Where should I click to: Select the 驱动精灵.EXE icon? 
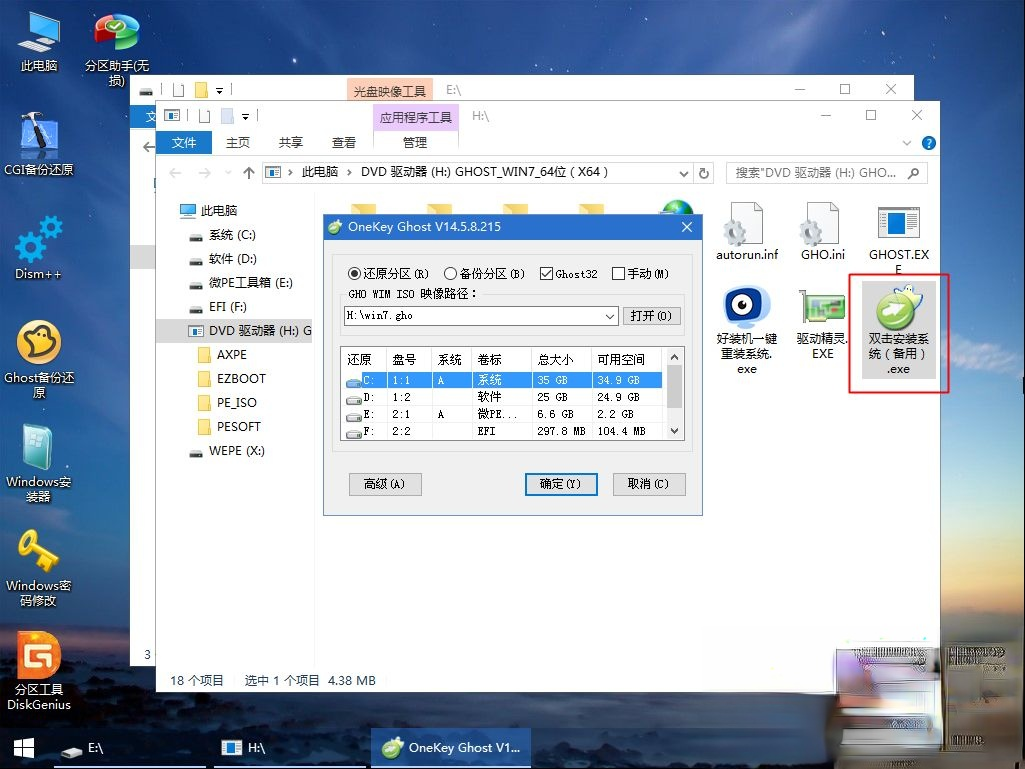coord(822,324)
